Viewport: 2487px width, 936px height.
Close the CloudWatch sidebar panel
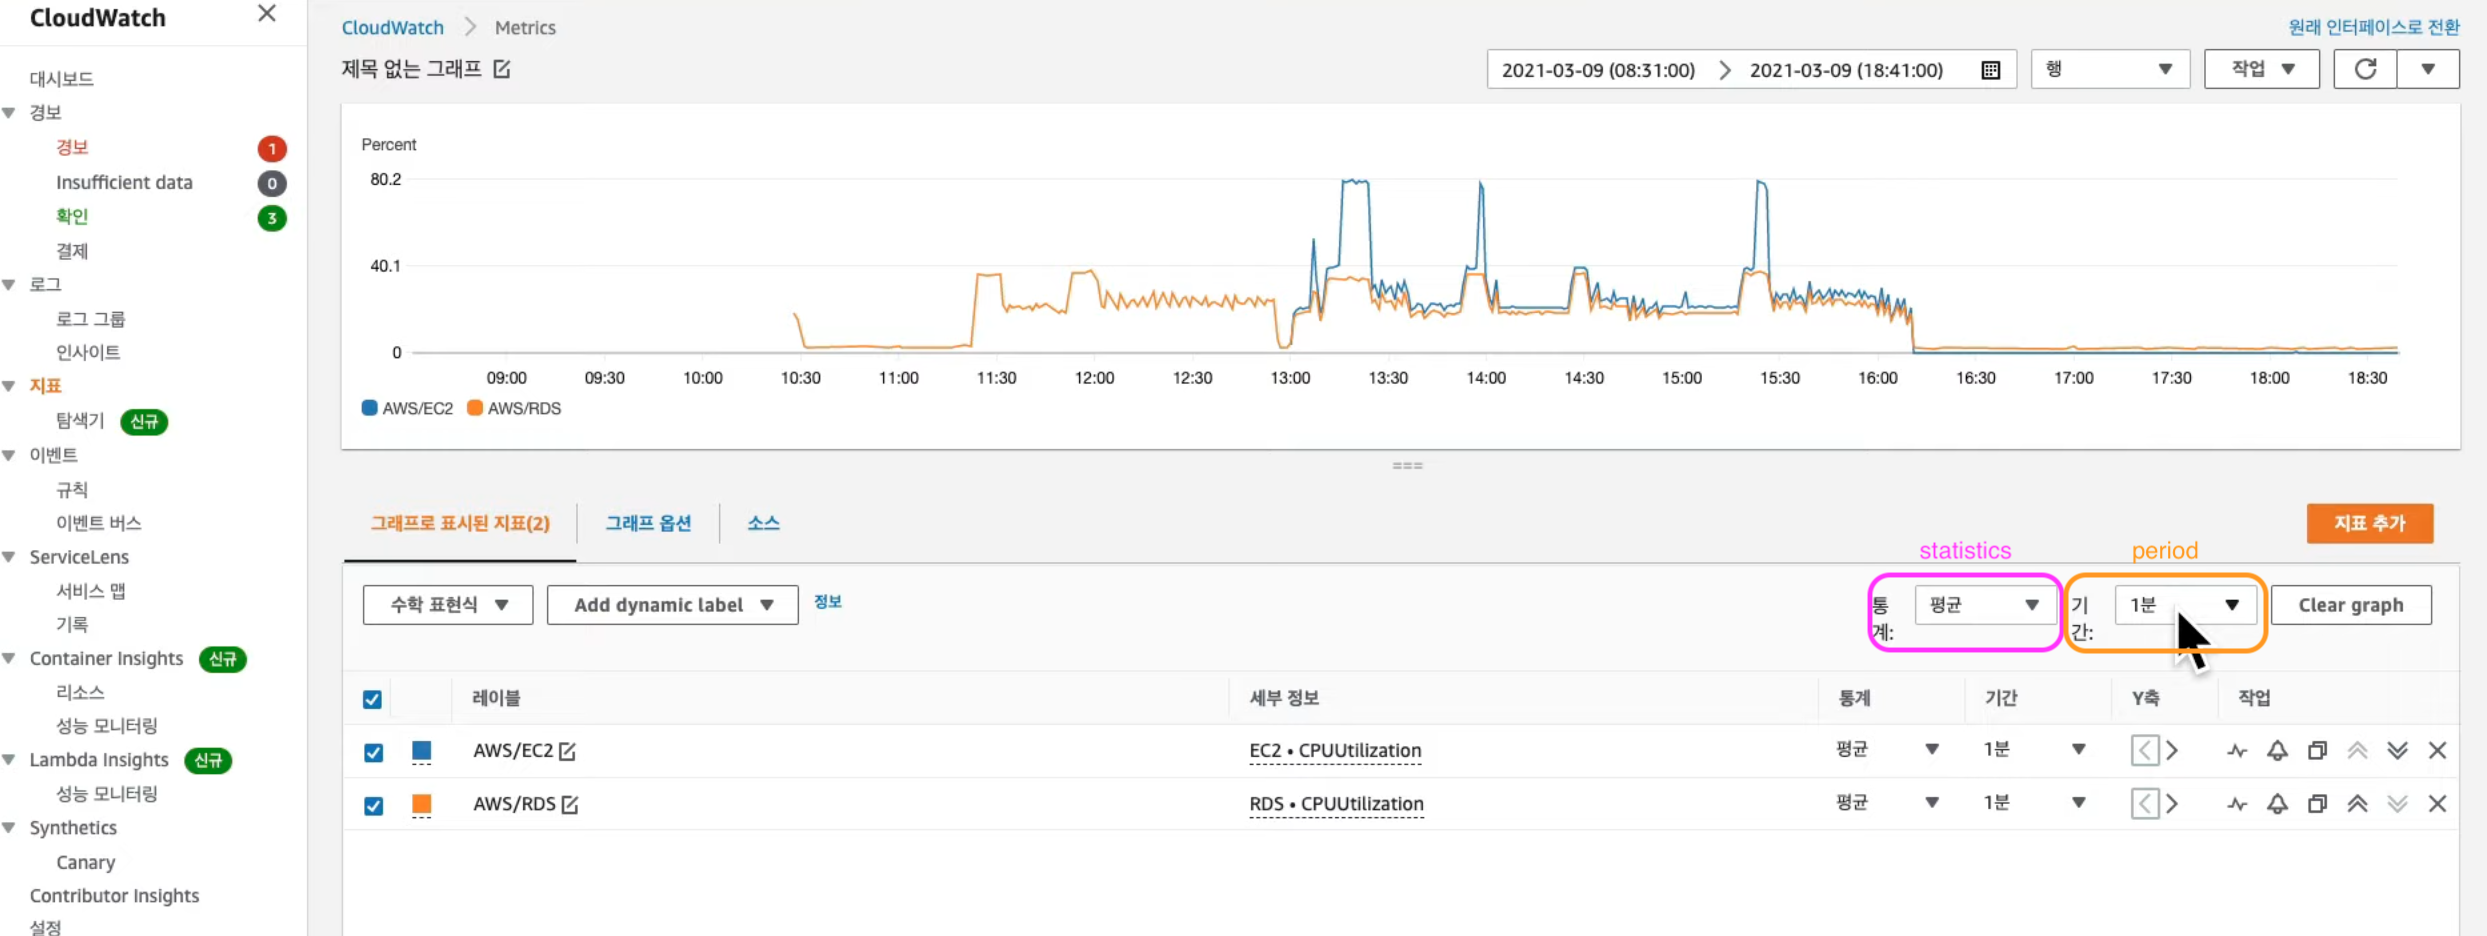267,14
